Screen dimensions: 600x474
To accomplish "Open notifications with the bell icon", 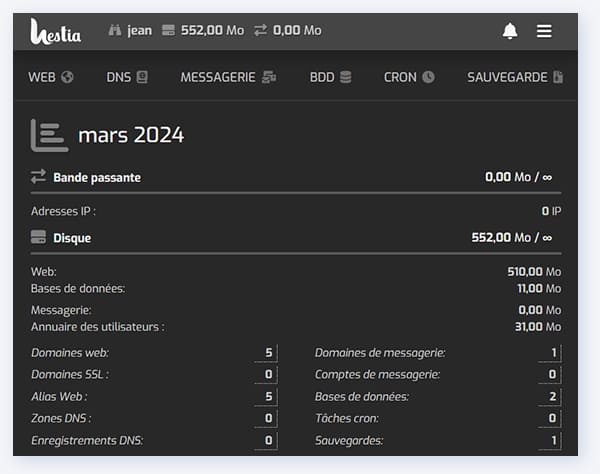I will pyautogui.click(x=510, y=31).
